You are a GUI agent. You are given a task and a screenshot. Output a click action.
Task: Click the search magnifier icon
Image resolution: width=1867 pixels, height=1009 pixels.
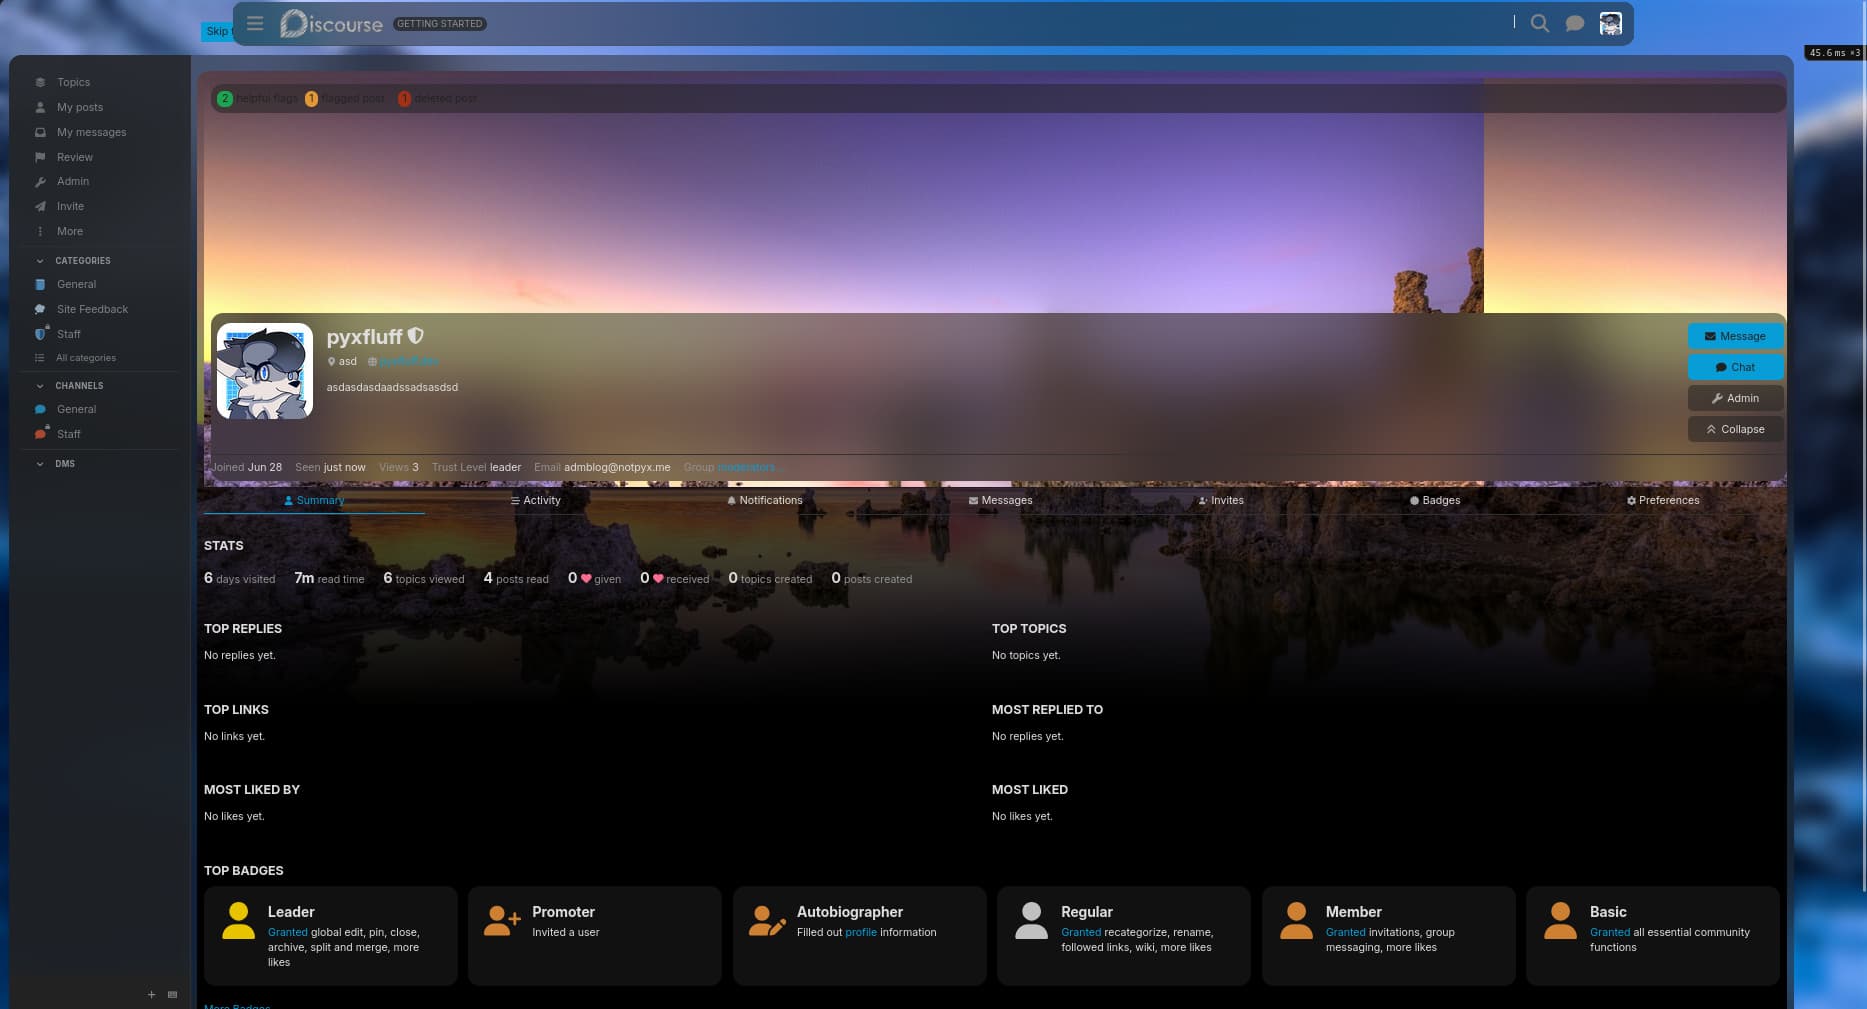point(1540,23)
